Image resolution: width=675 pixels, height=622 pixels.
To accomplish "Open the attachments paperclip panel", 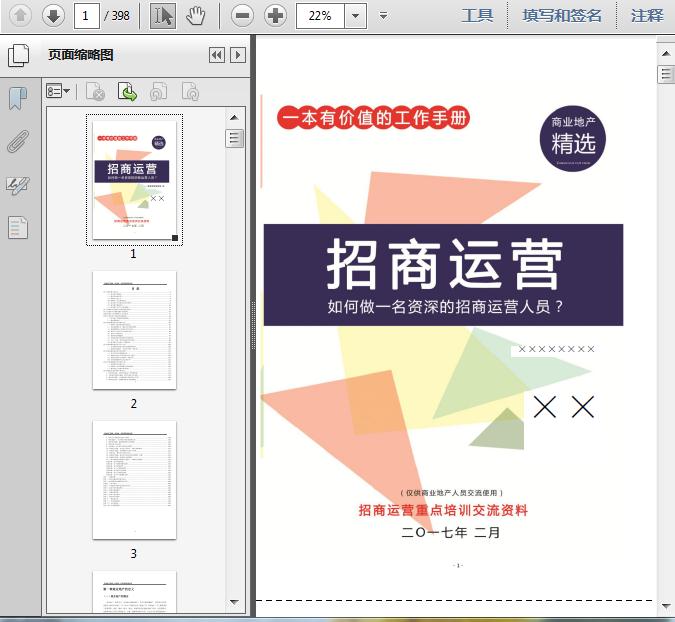I will coord(18,141).
